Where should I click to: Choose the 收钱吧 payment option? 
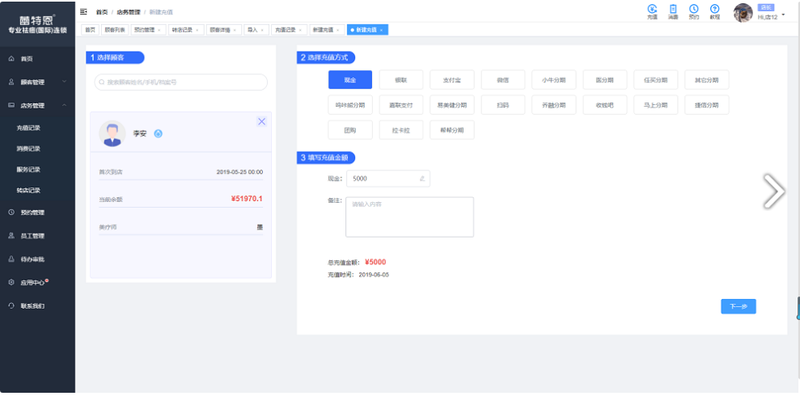click(605, 105)
